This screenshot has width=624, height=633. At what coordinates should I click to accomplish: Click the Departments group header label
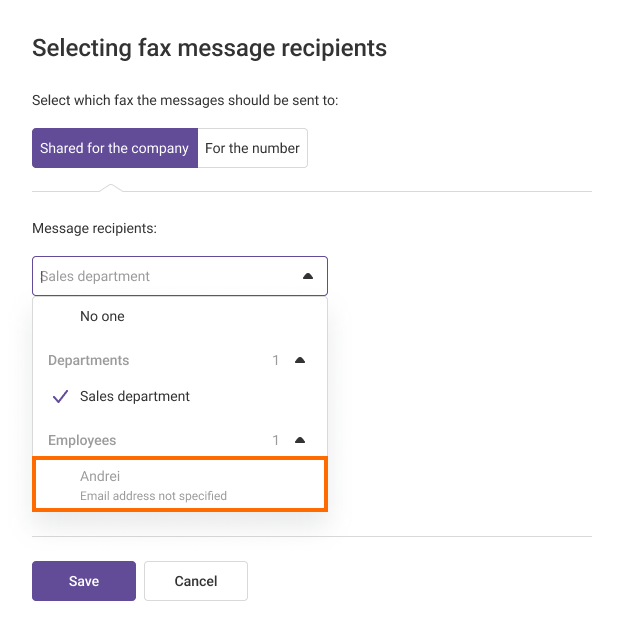click(x=88, y=360)
